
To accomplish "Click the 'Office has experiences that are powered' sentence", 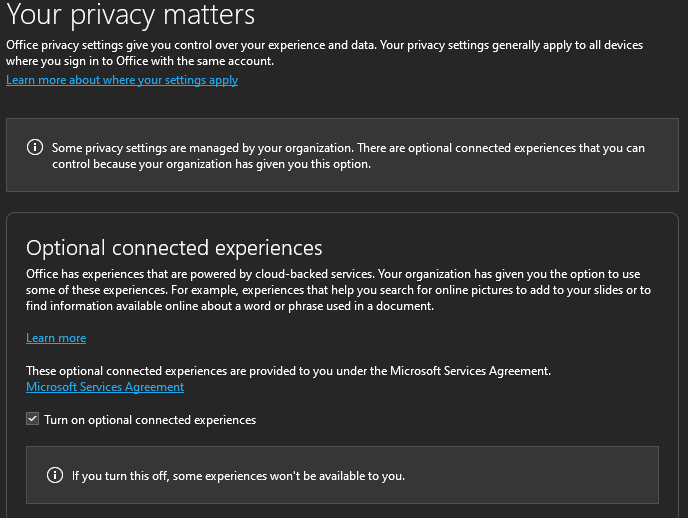I will 200,274.
